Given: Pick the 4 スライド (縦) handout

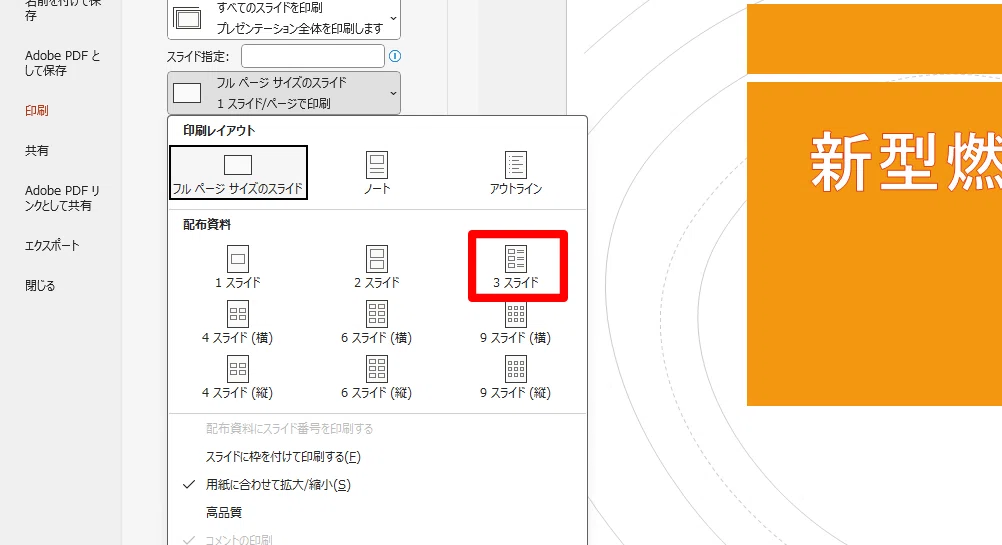Looking at the screenshot, I should coord(238,377).
